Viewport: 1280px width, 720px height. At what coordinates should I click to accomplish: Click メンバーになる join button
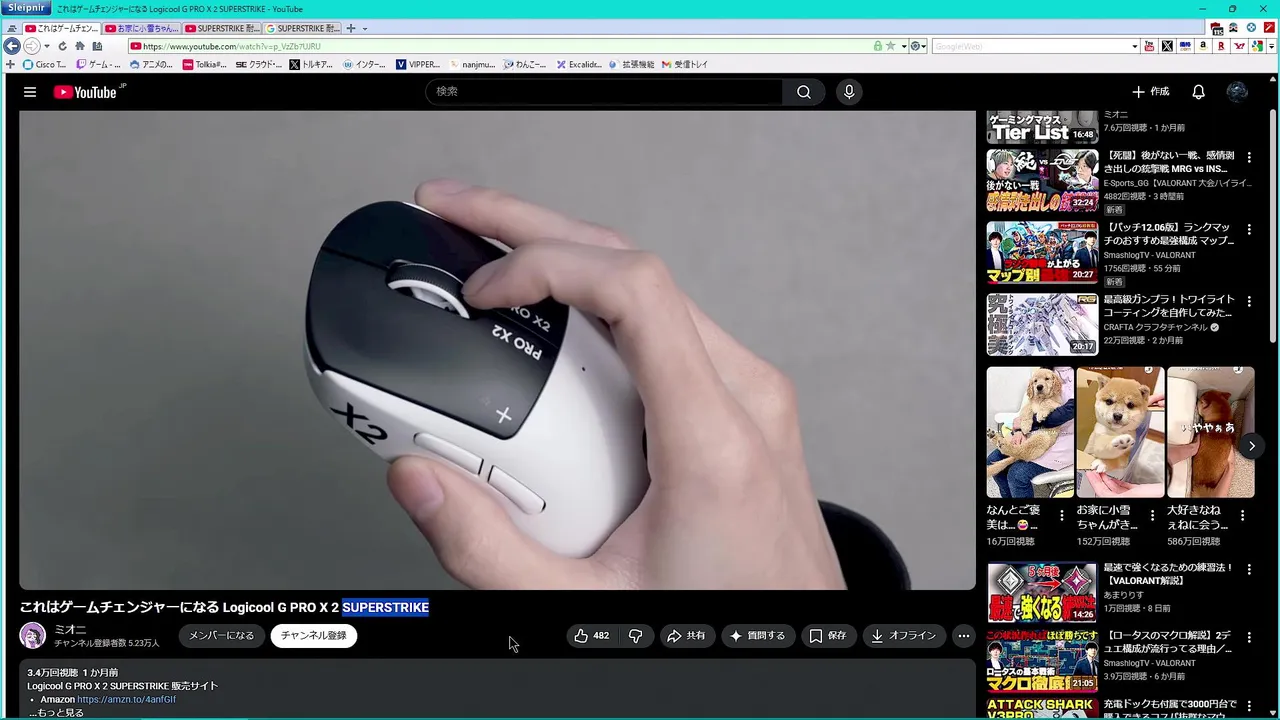pyautogui.click(x=222, y=636)
